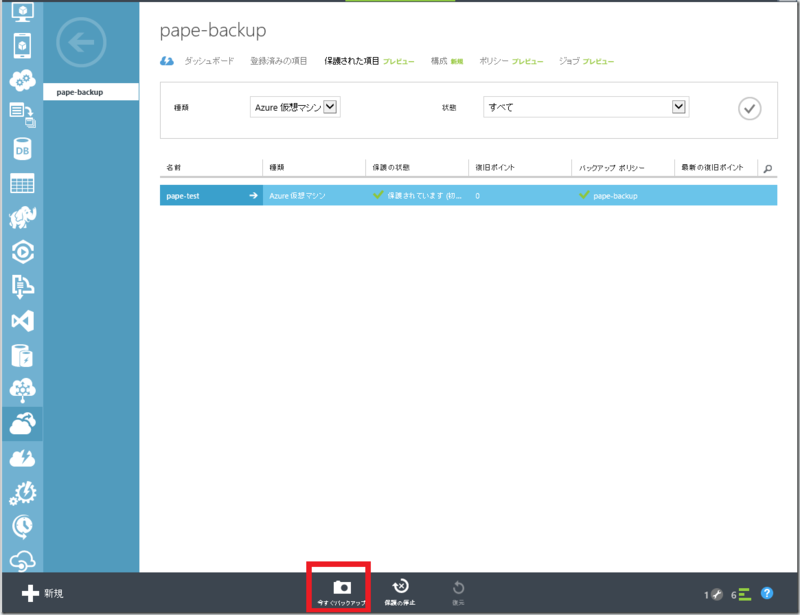Sort by the 保護の状態 column header
The width and height of the screenshot is (800, 615).
[x=391, y=167]
